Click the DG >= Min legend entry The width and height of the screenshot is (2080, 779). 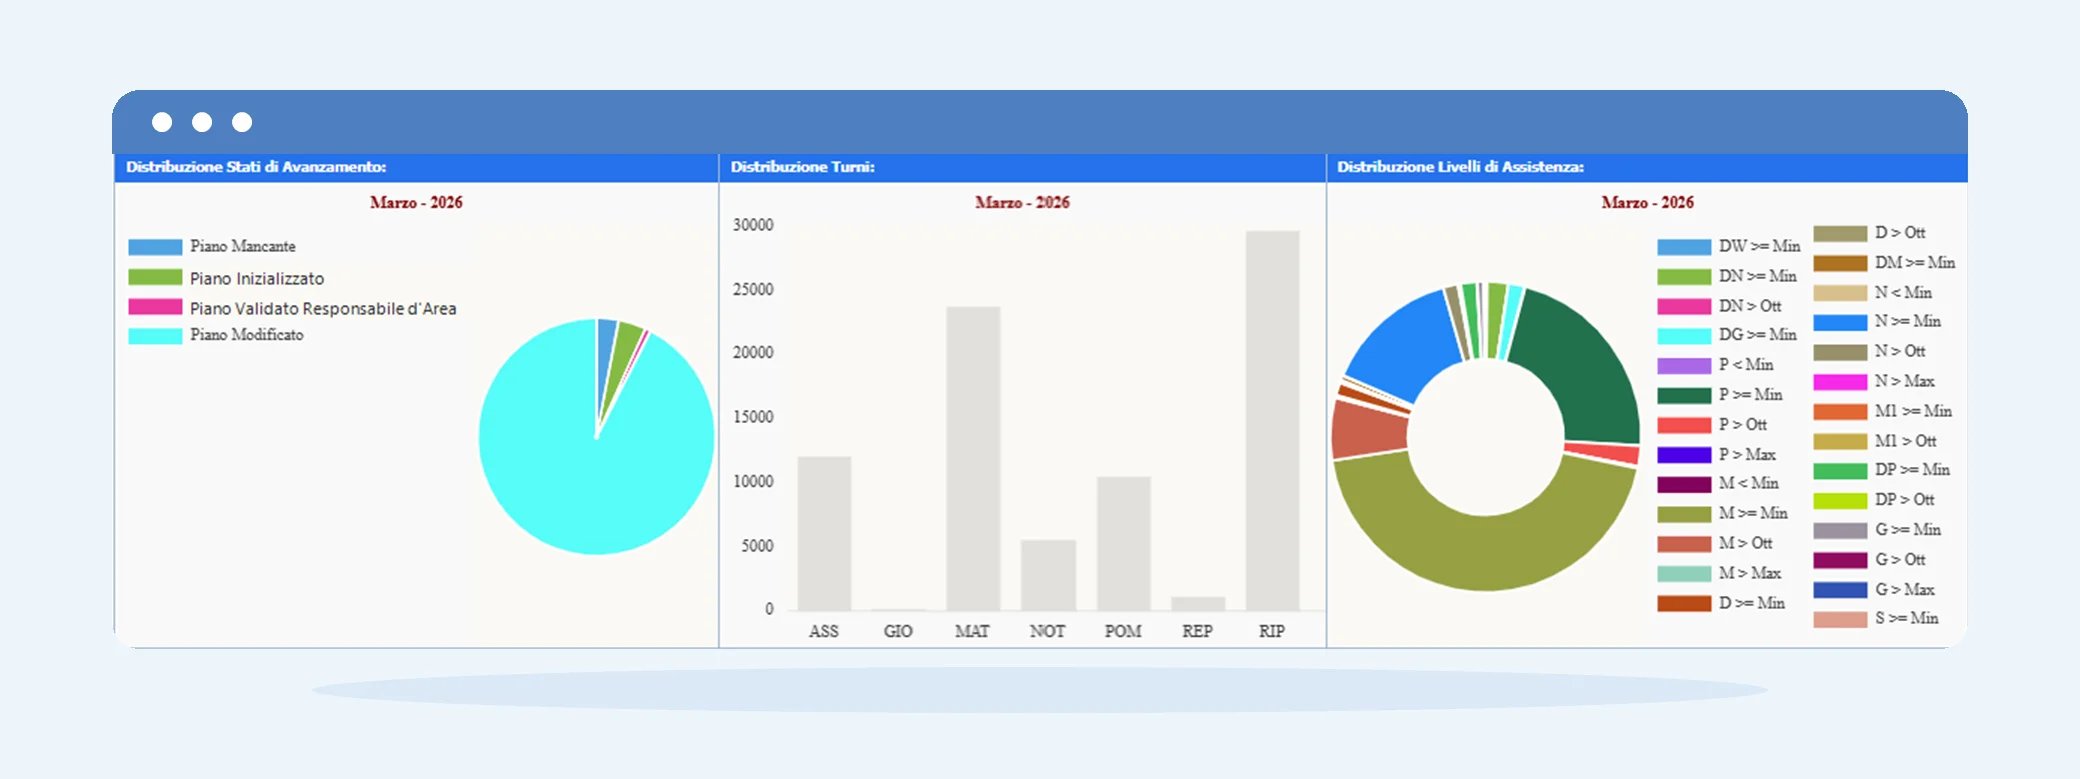click(1727, 335)
